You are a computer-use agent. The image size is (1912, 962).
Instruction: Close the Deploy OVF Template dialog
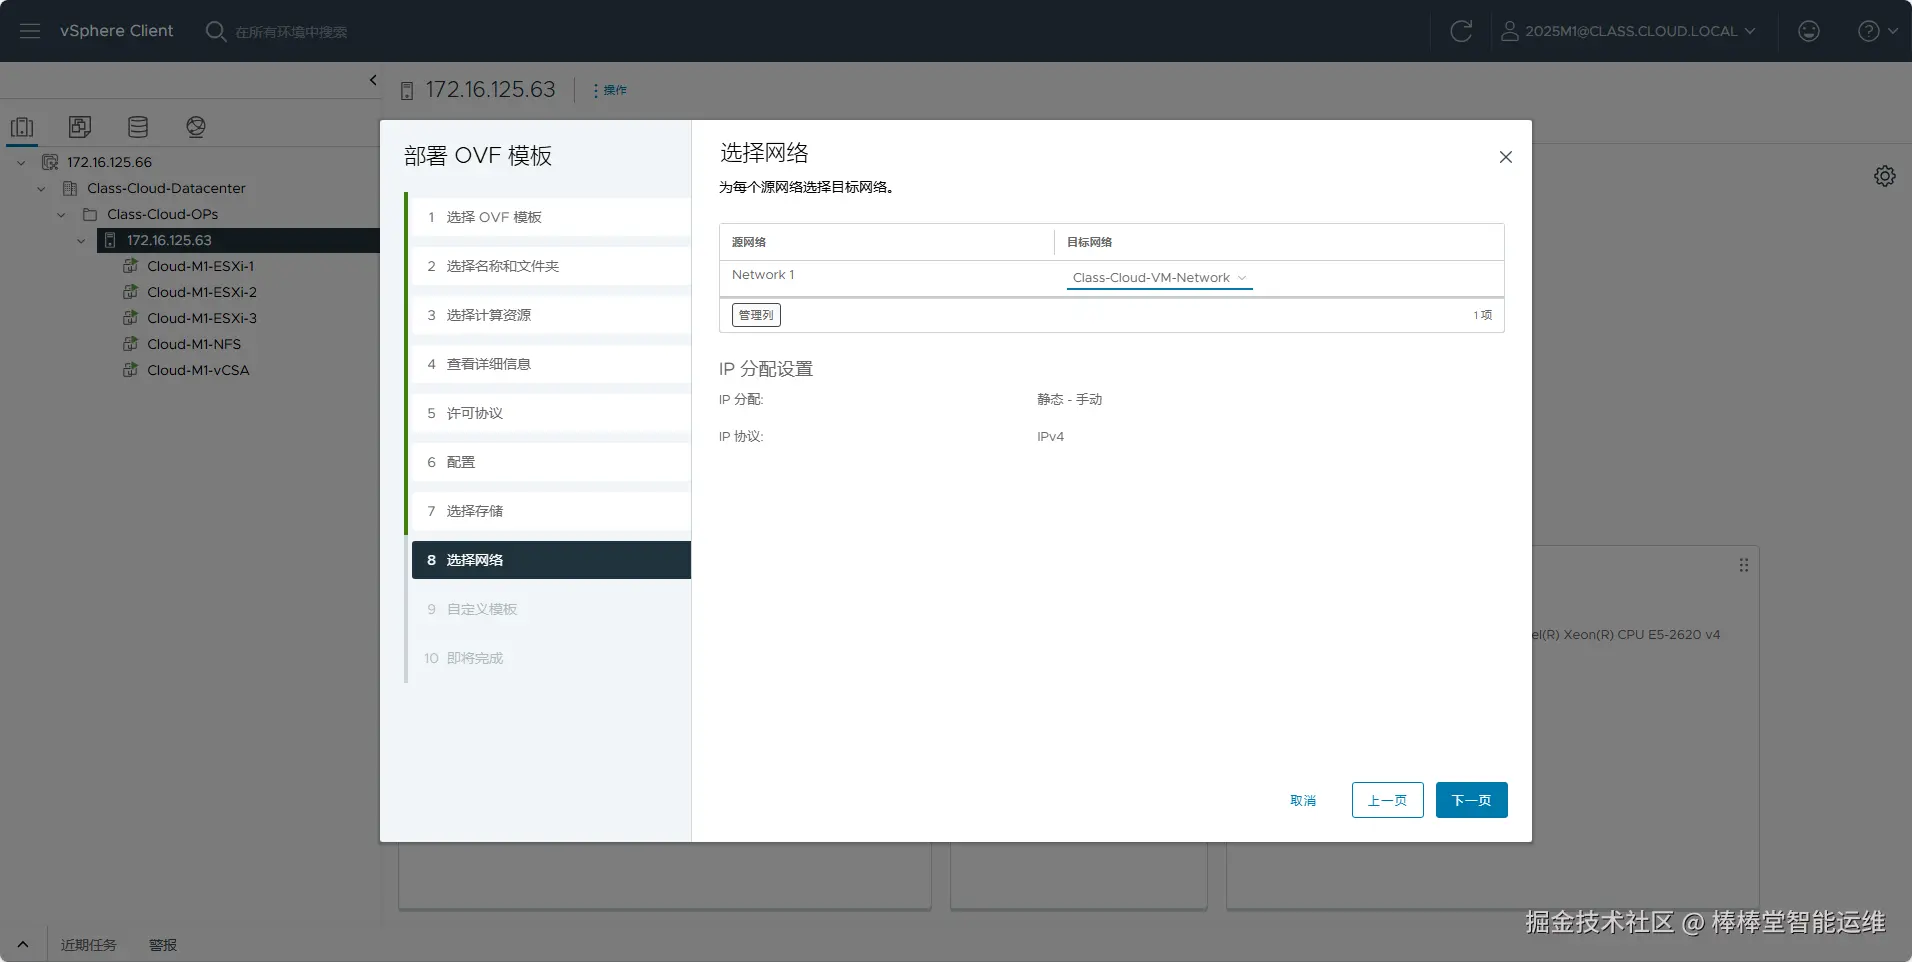click(x=1506, y=157)
